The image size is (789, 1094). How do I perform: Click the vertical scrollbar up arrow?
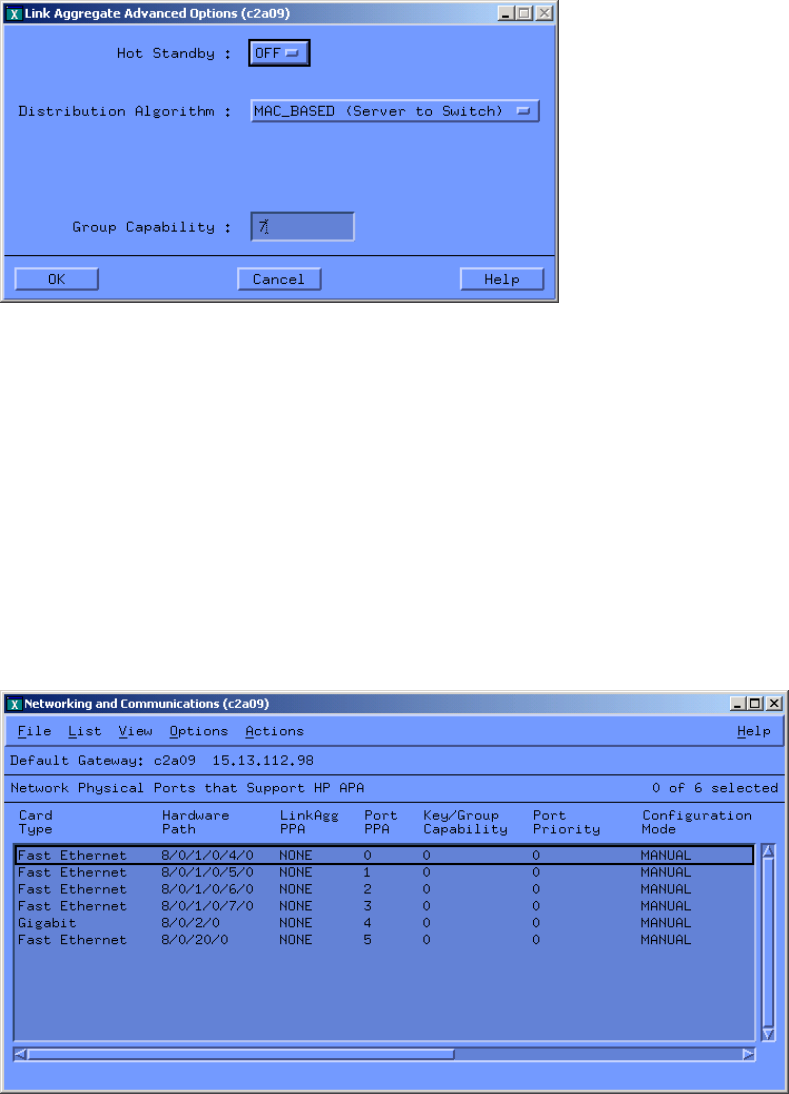[x=768, y=852]
